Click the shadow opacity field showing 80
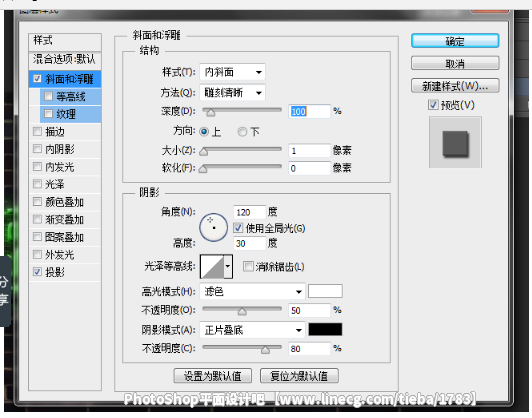The image size is (532, 418). coord(309,349)
